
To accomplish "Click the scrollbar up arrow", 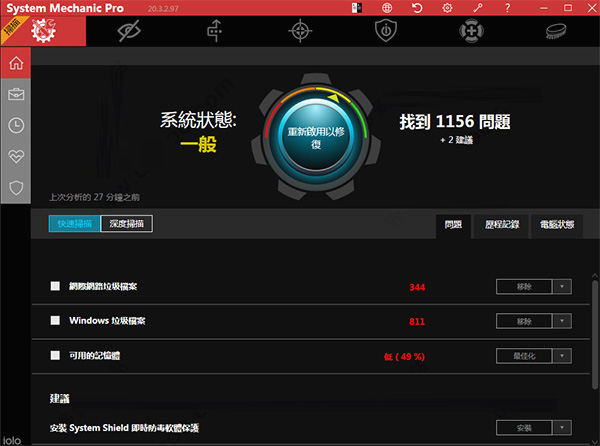I will point(595,275).
